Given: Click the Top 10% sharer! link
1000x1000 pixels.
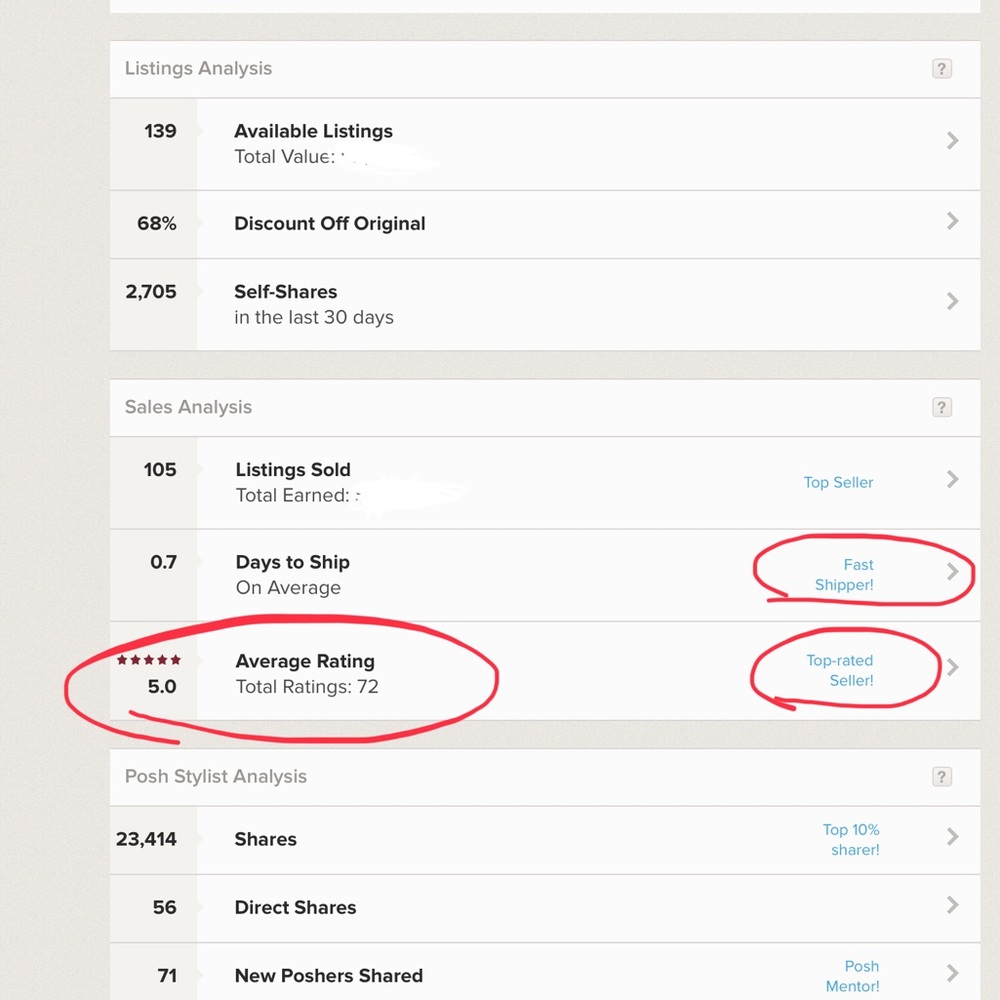Looking at the screenshot, I should pos(851,840).
